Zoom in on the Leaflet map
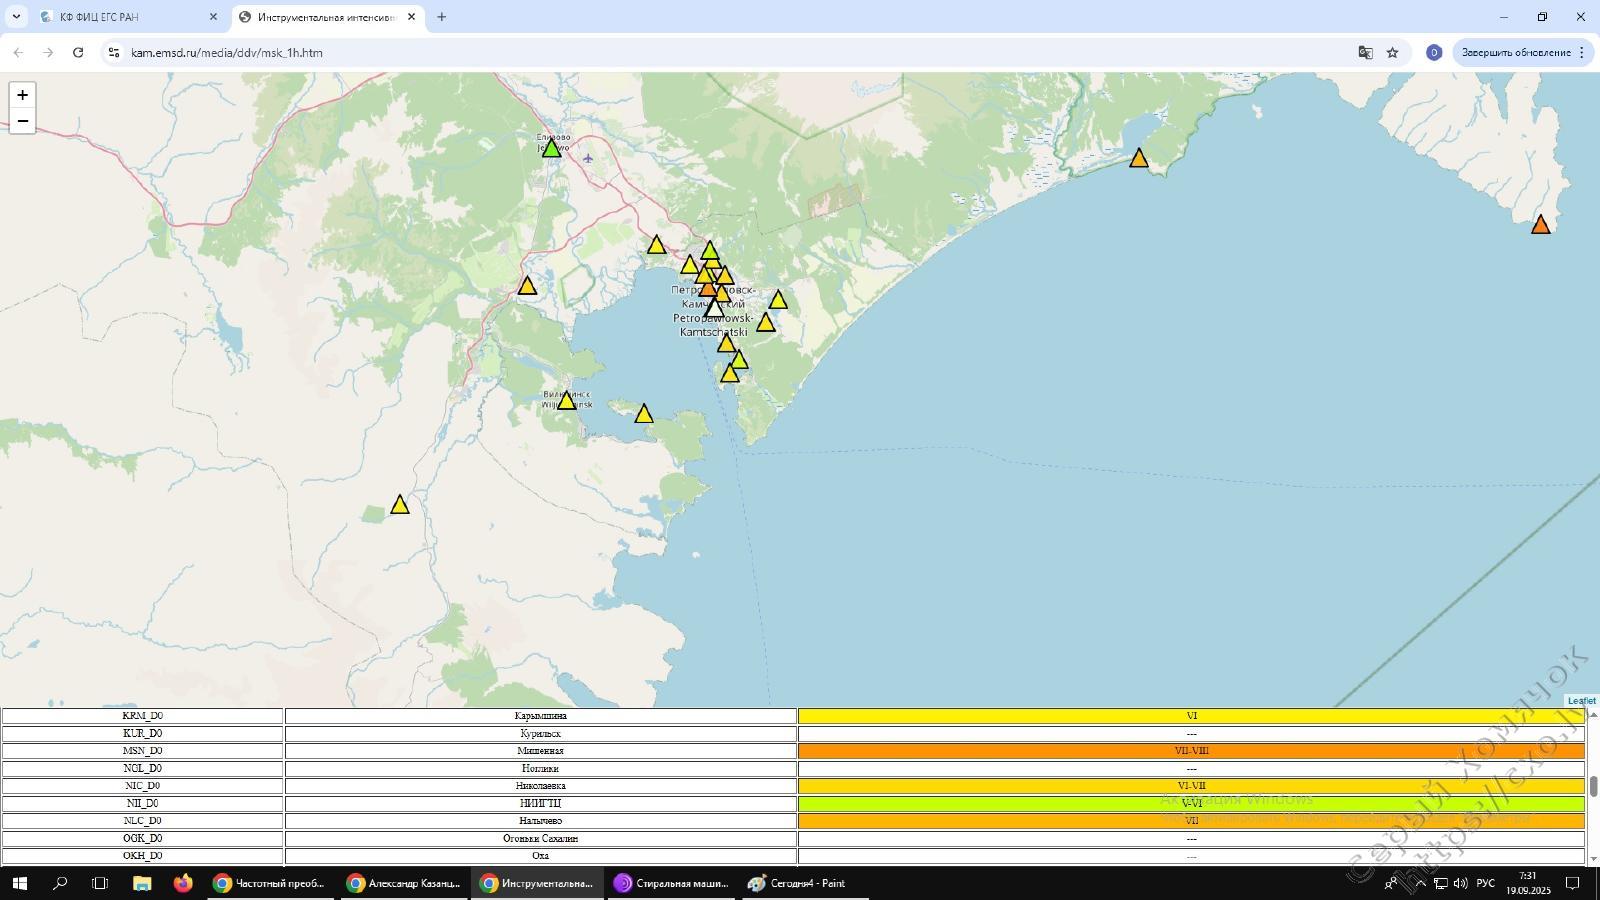The image size is (1600, 900). [22, 95]
